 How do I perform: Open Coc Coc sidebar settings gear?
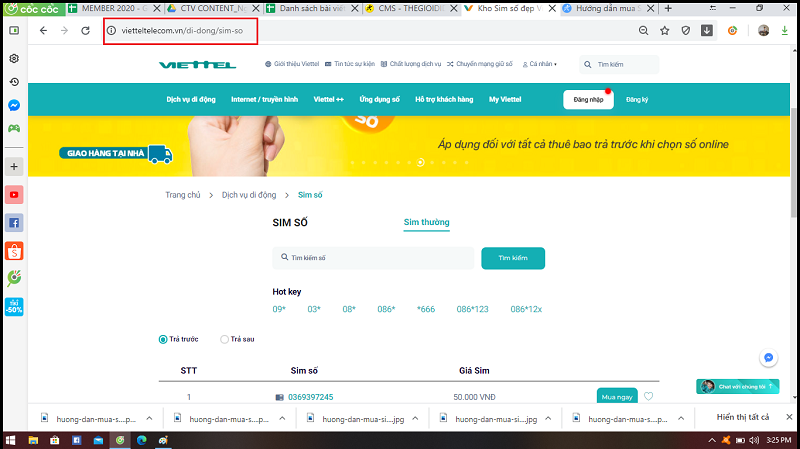[x=14, y=58]
